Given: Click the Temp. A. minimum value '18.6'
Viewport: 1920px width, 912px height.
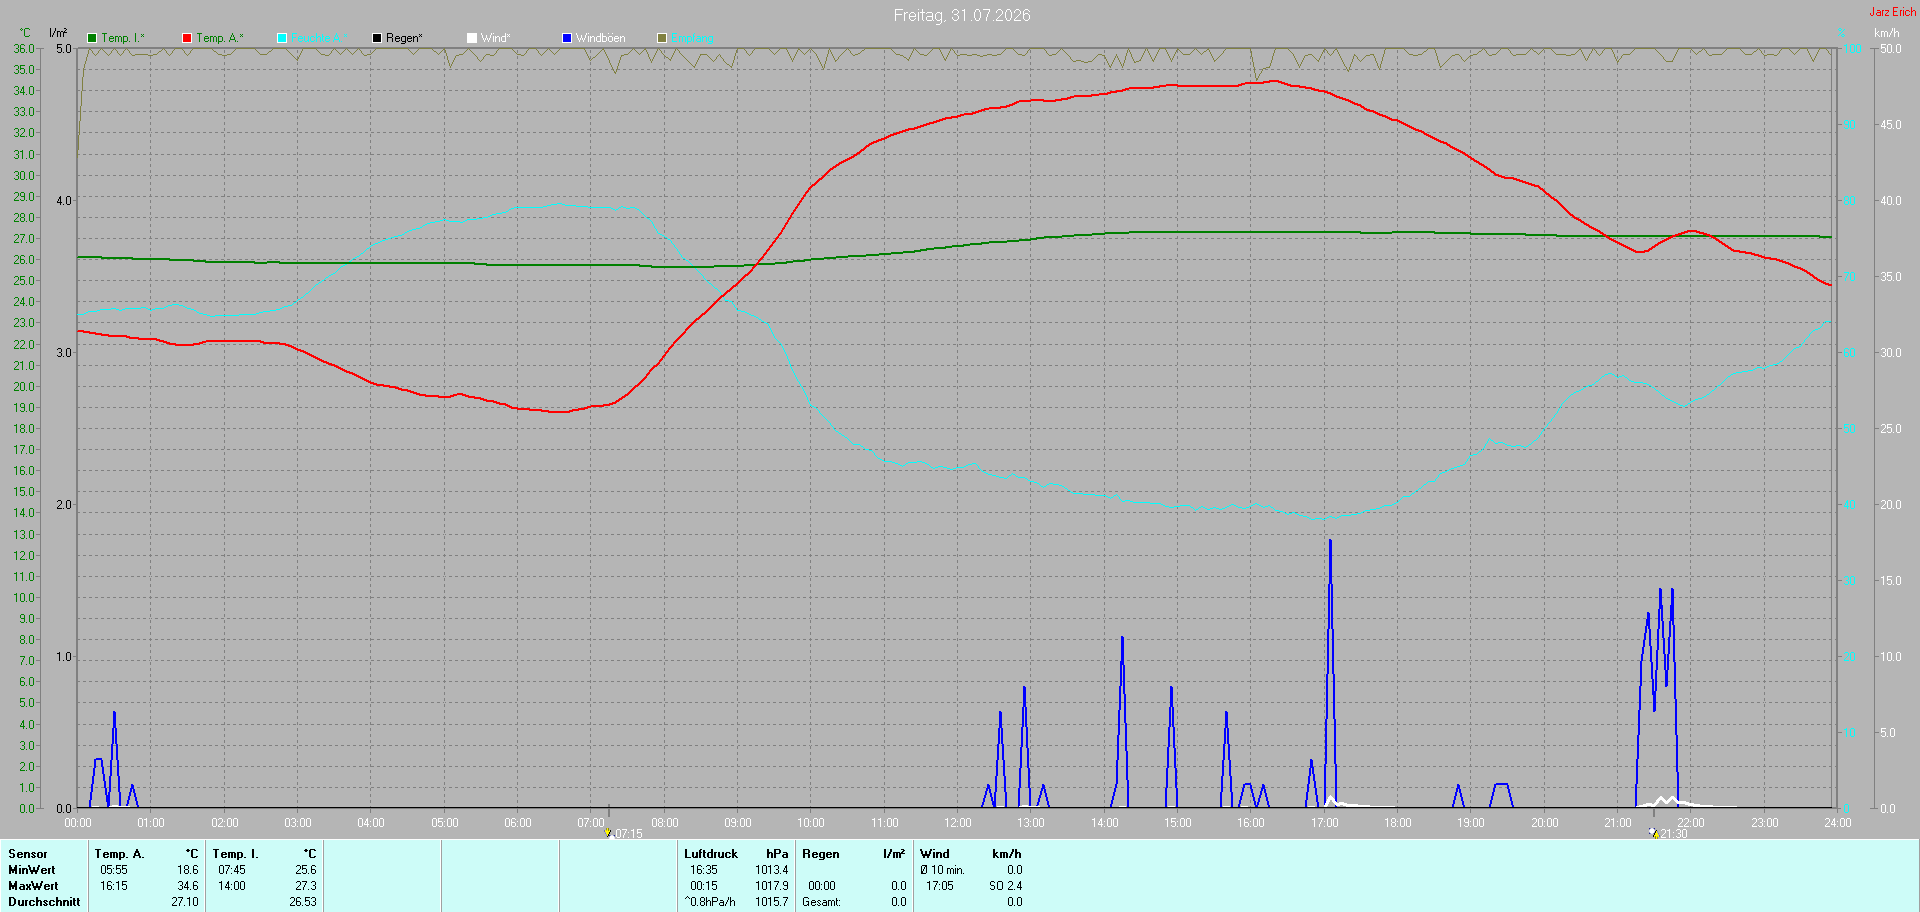Looking at the screenshot, I should coord(188,870).
